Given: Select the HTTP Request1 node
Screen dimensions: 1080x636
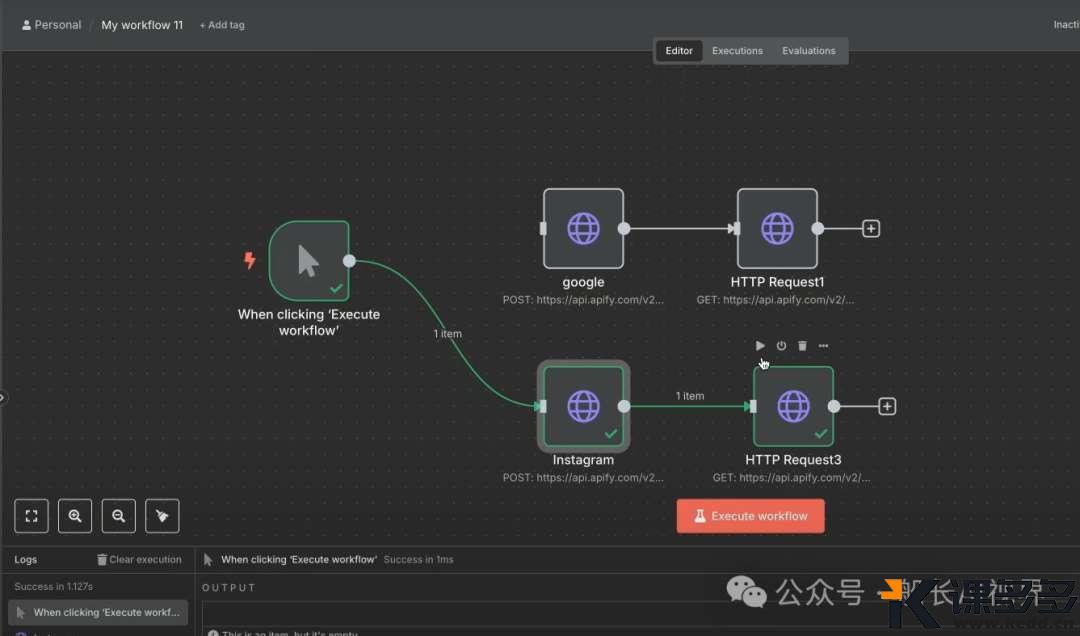Looking at the screenshot, I should tap(777, 229).
